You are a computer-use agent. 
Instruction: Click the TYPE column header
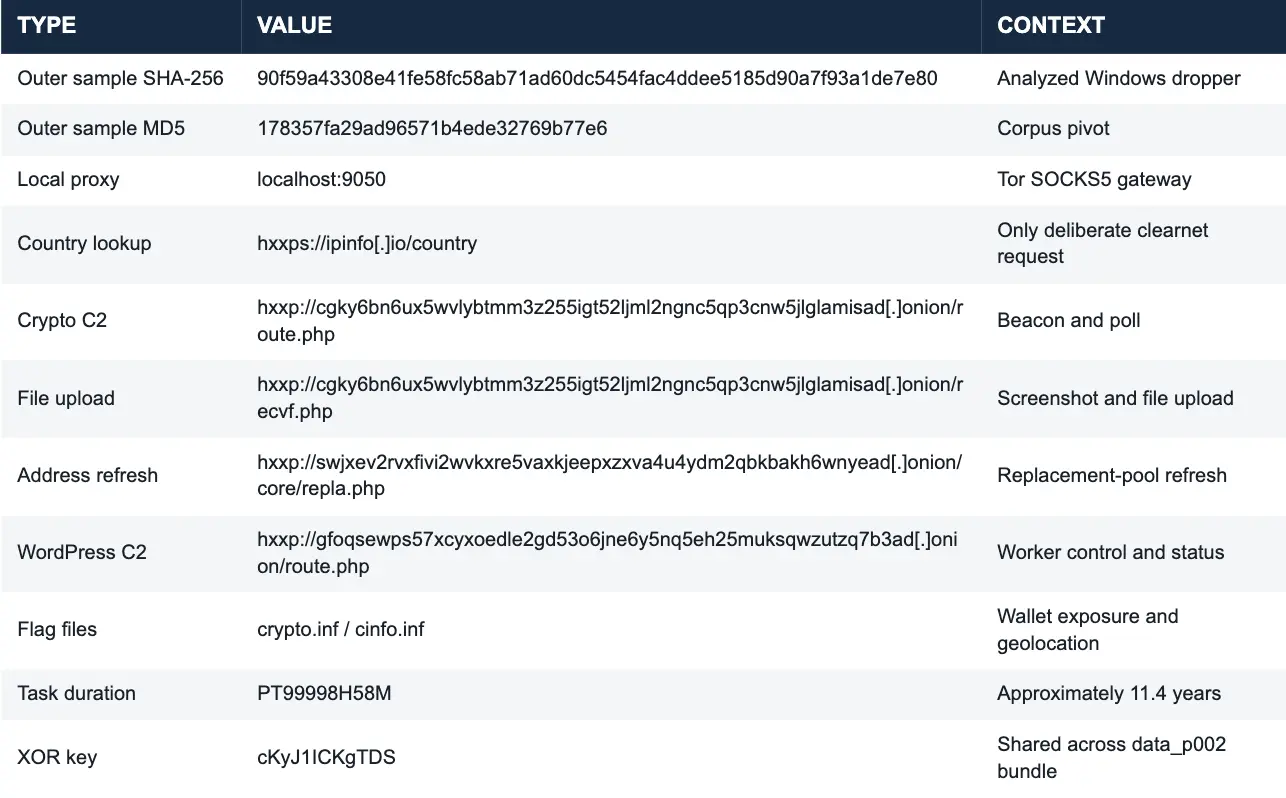tap(46, 26)
